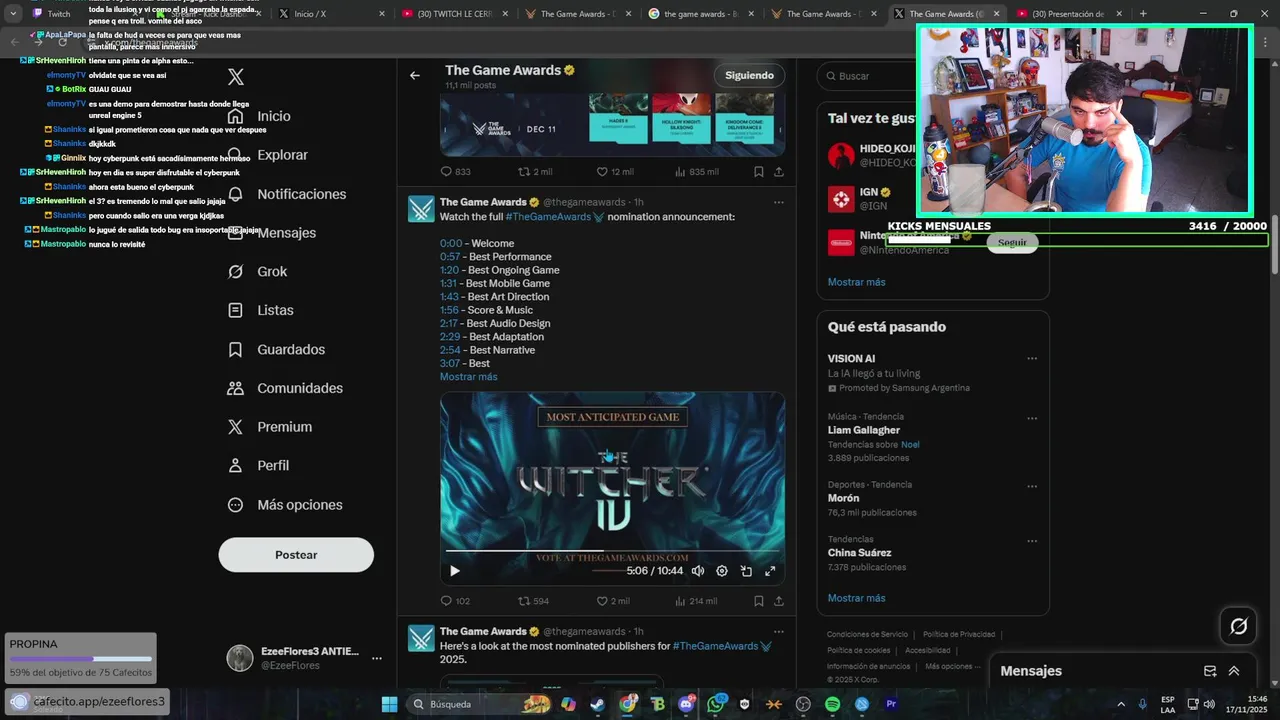
Task: Click the Listas icon in sidebar
Action: pos(236,311)
